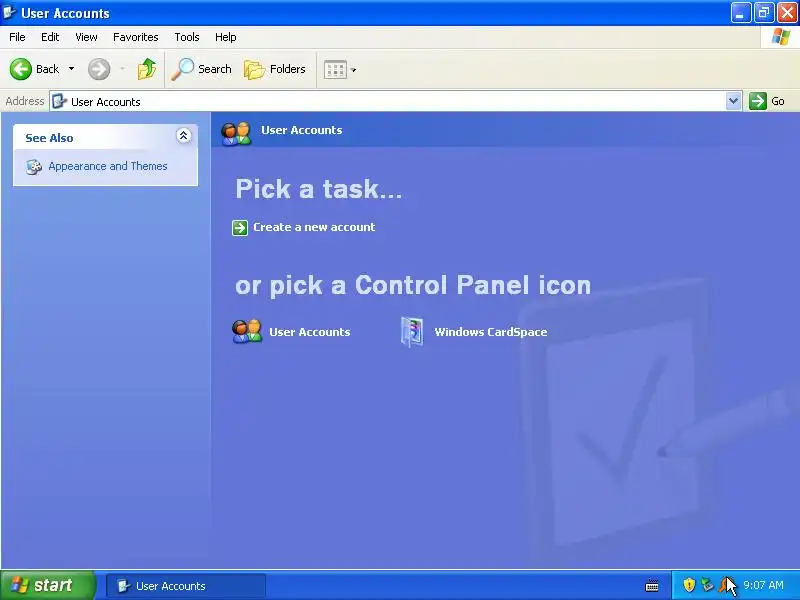Viewport: 800px width, 600px height.
Task: Open Appearance and Themes link
Action: pos(108,166)
